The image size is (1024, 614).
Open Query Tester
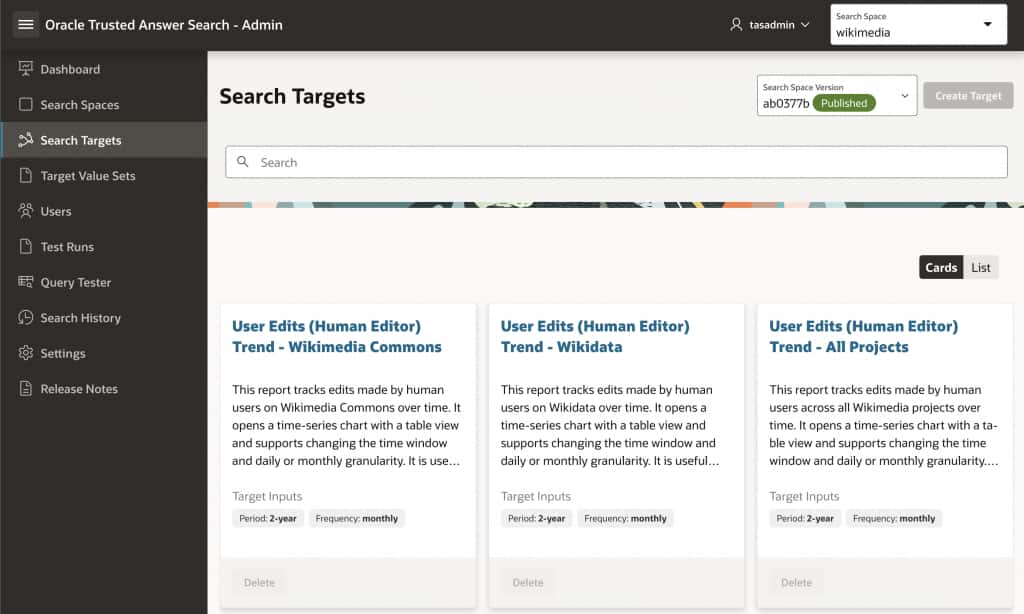coord(104,282)
